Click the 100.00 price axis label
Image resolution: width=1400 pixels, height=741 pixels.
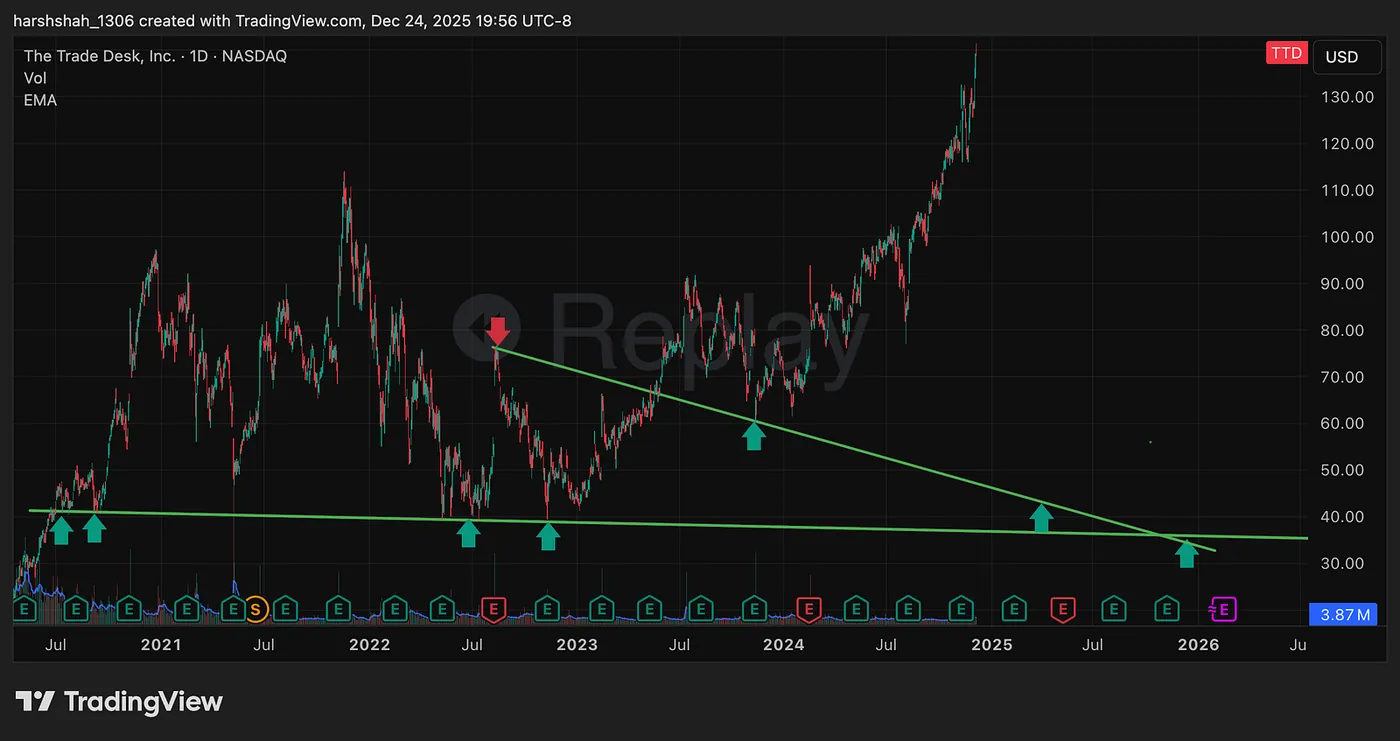point(1346,237)
